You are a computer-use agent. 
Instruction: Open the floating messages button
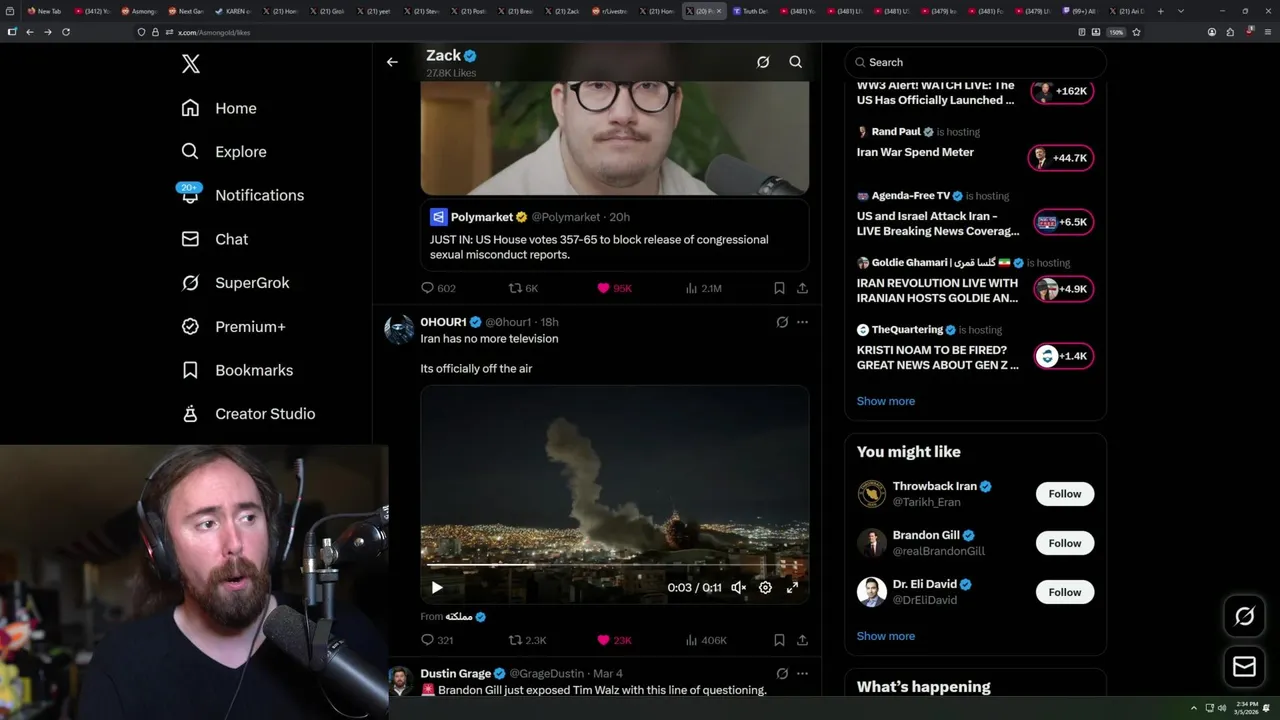pyautogui.click(x=1245, y=666)
